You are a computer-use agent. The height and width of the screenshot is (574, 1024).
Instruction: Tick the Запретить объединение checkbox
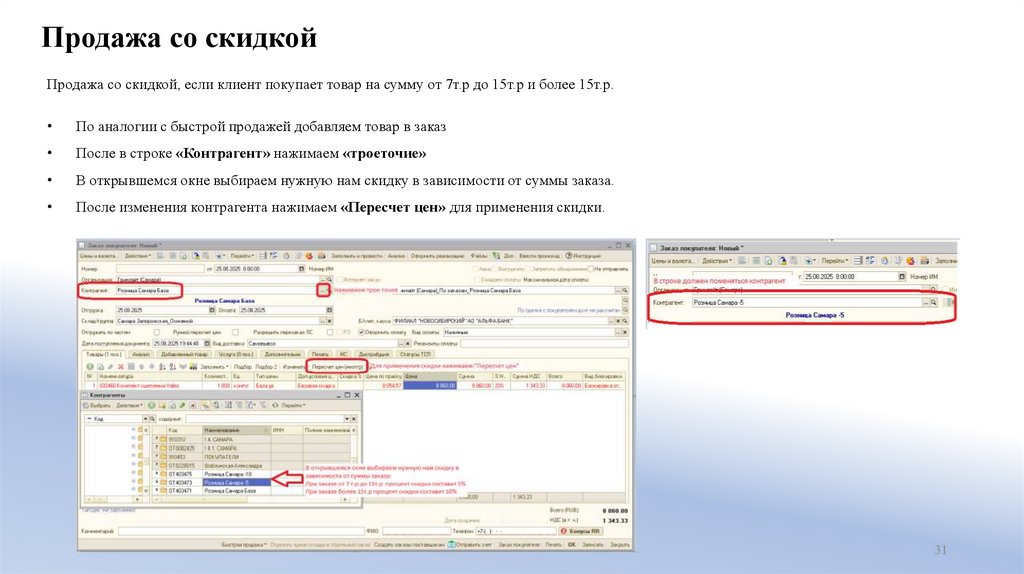coord(527,269)
